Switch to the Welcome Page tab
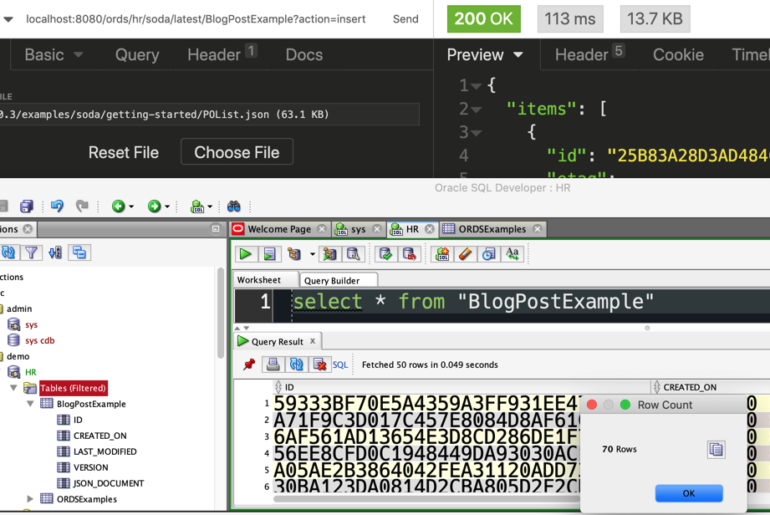Viewport: 770px width, 515px height. coord(278,229)
